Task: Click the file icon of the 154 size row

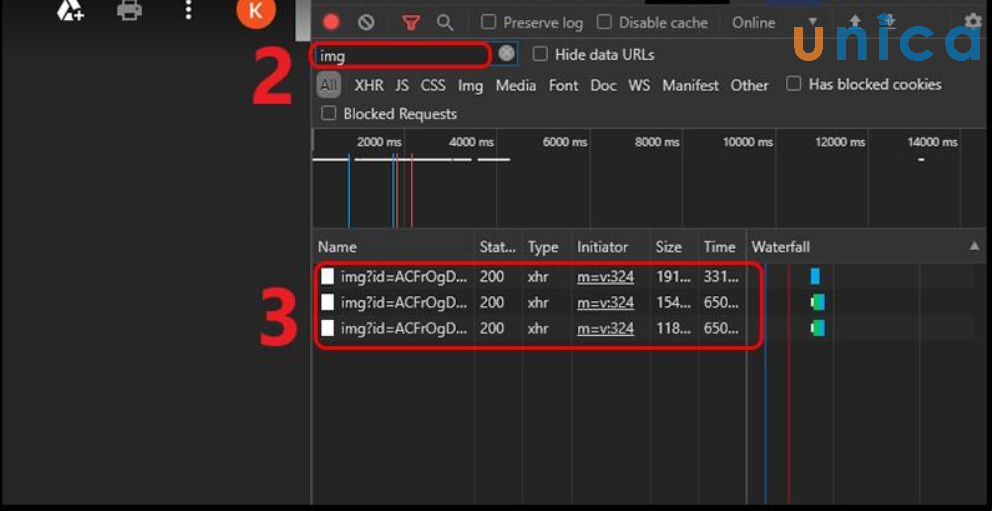Action: point(327,302)
